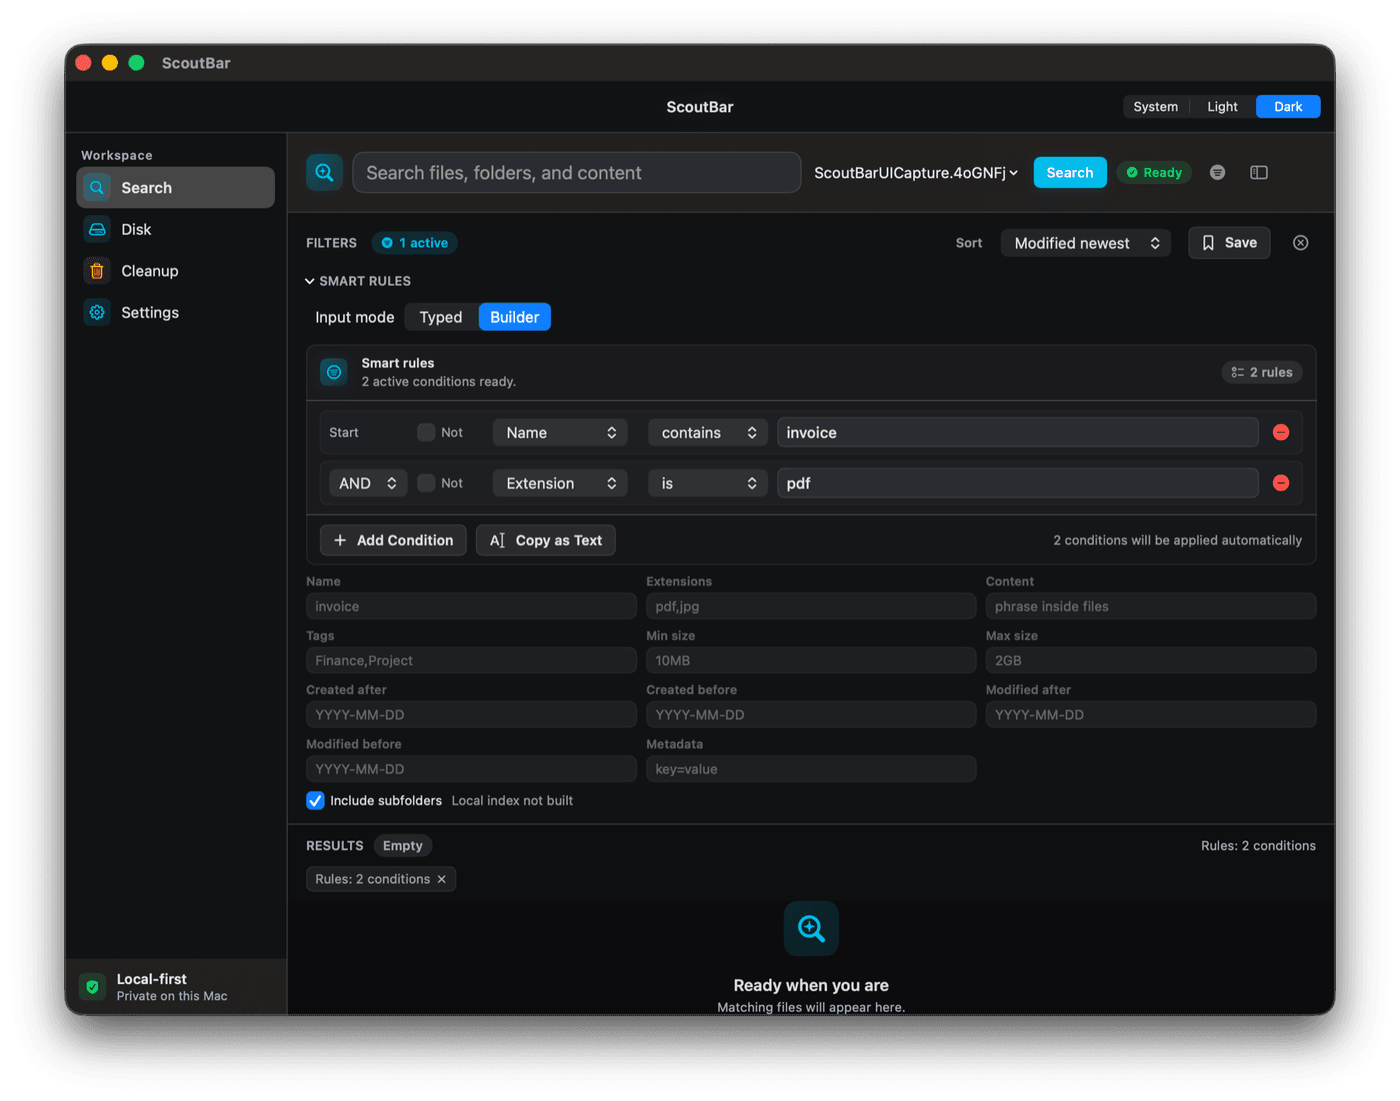Click the Name filter input field

point(471,606)
